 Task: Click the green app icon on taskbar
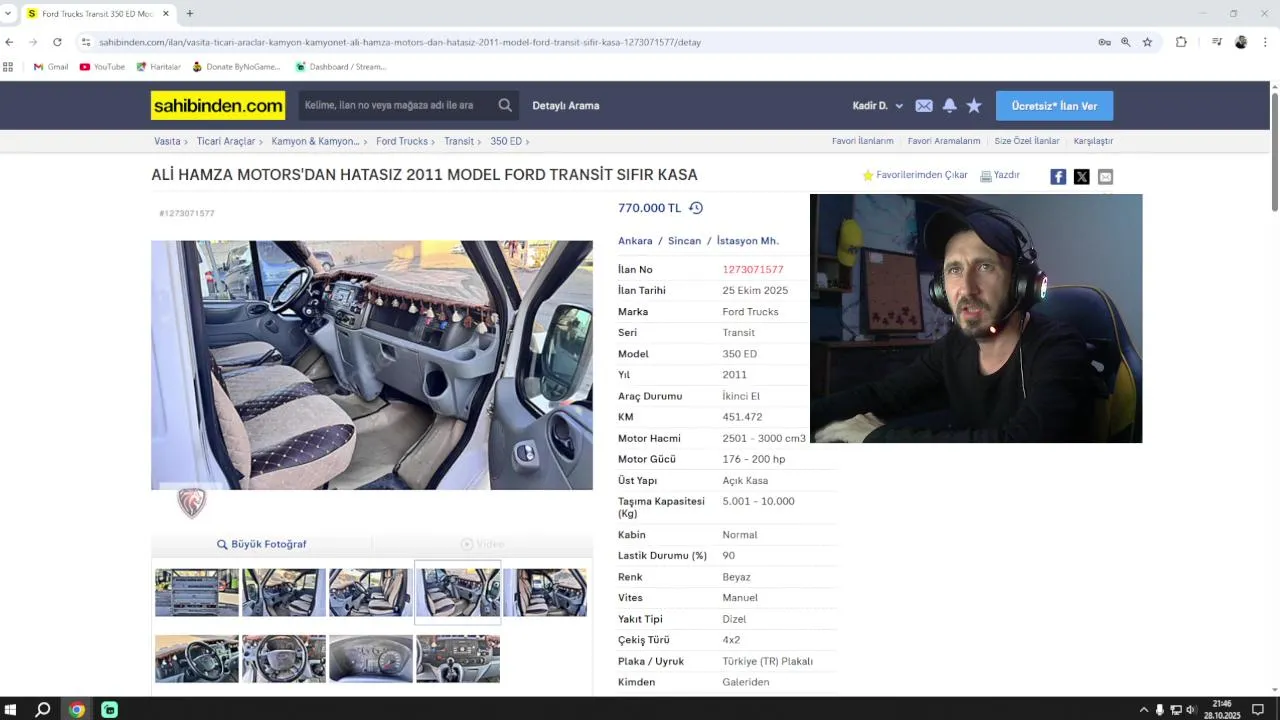[x=110, y=710]
